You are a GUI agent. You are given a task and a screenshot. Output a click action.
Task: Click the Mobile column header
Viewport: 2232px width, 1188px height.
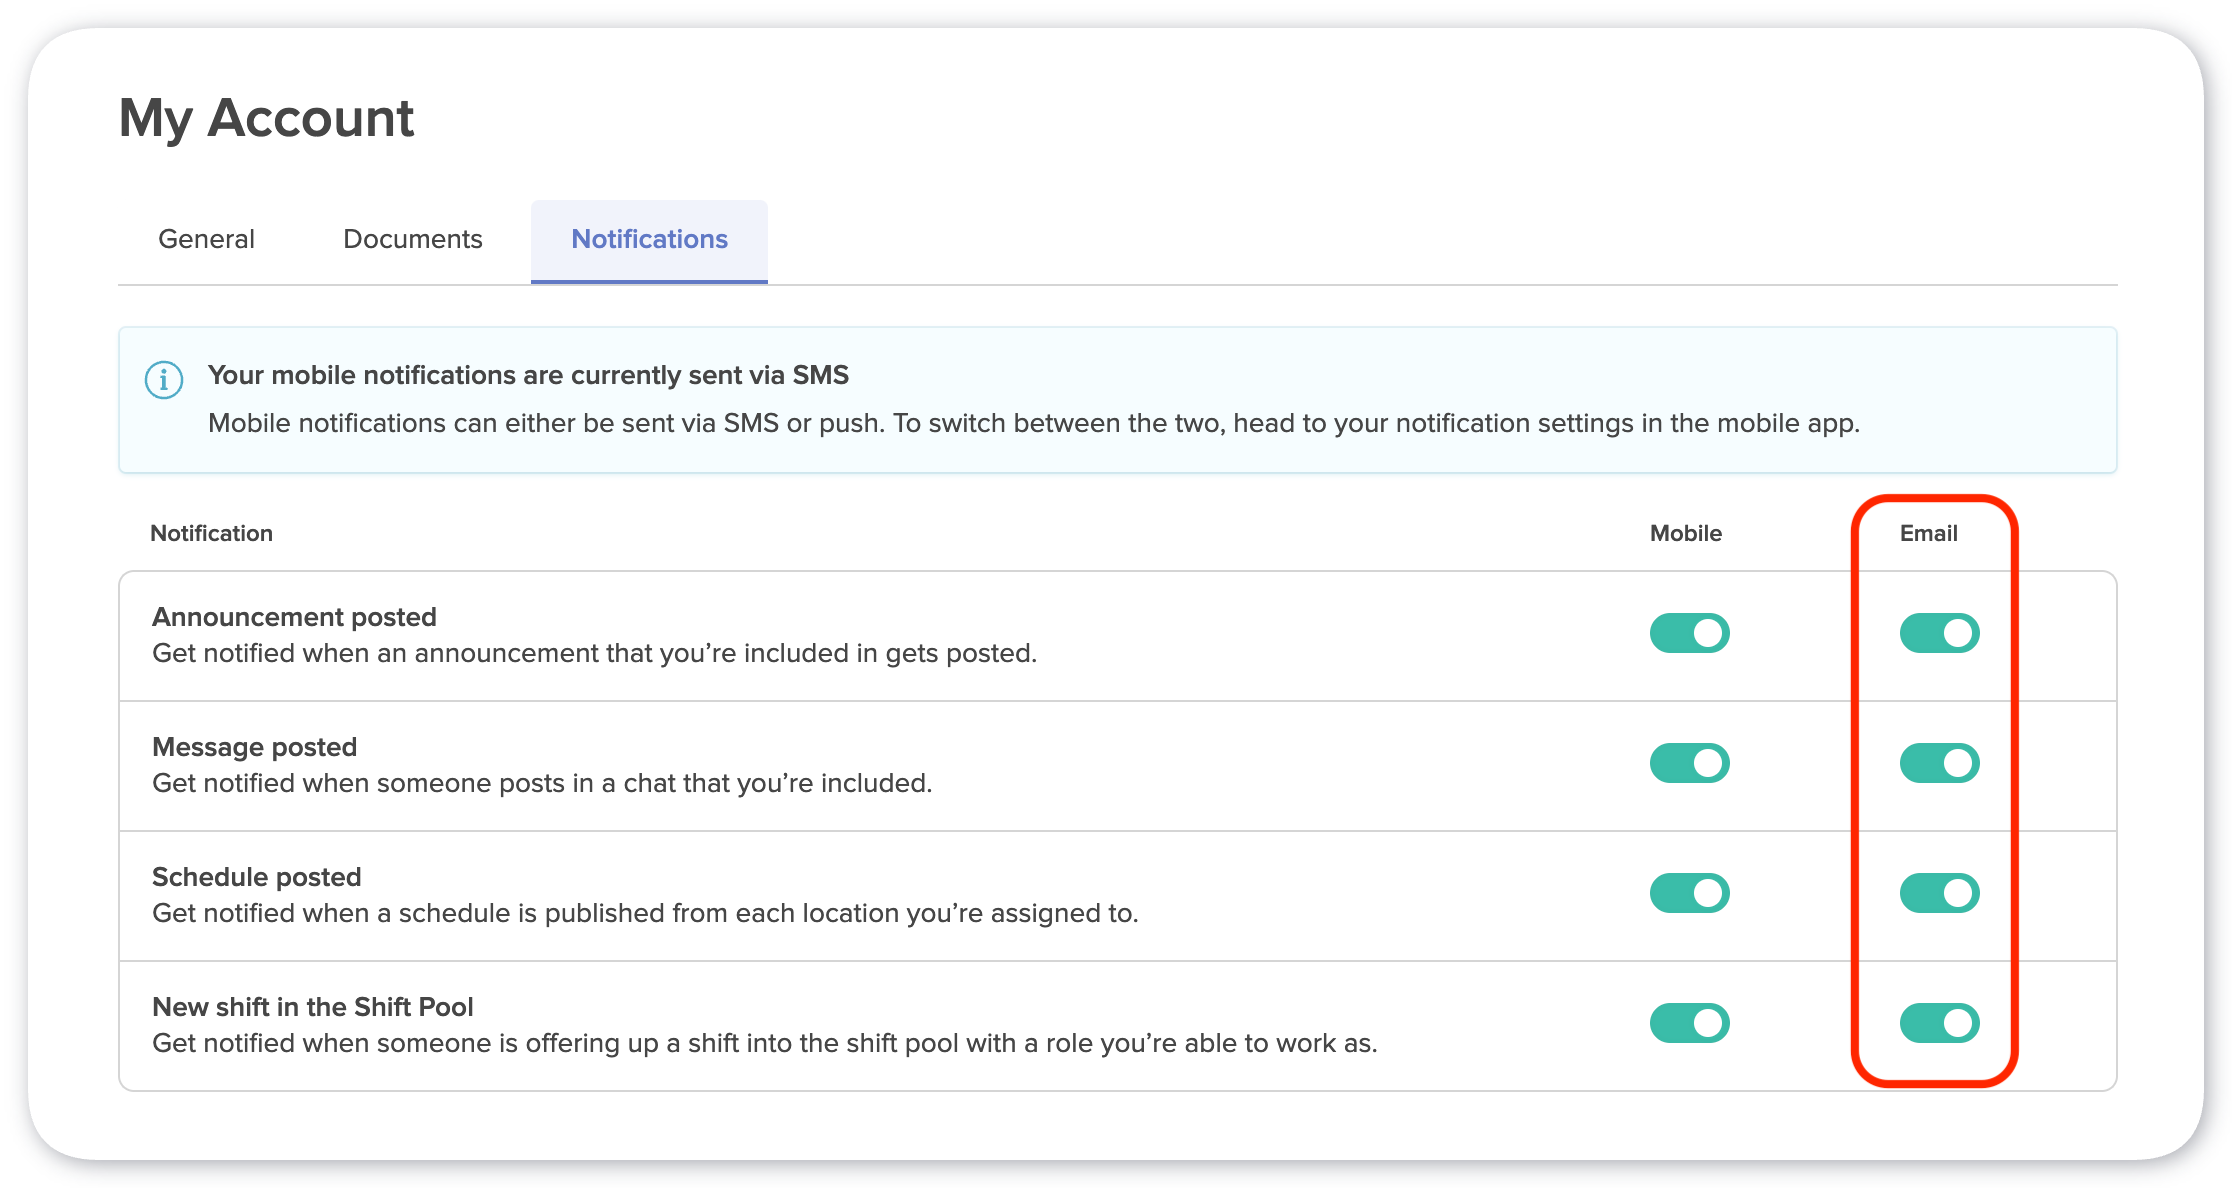click(1686, 533)
